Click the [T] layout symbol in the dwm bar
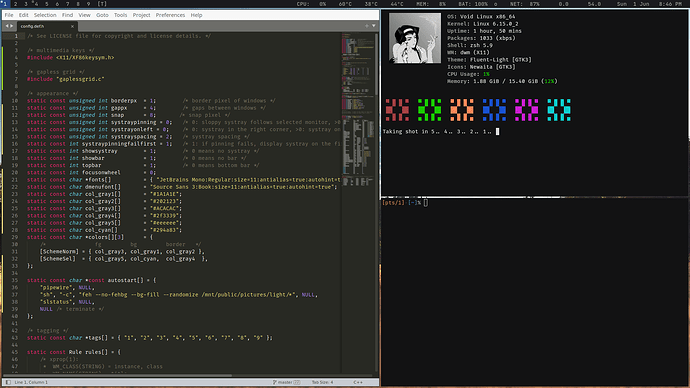The image size is (690, 388). [x=102, y=4]
